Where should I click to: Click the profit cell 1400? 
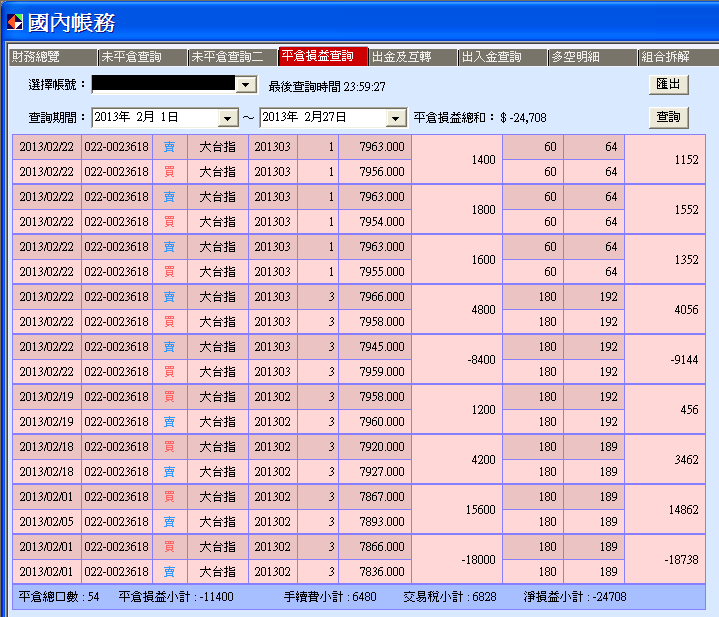[x=457, y=160]
